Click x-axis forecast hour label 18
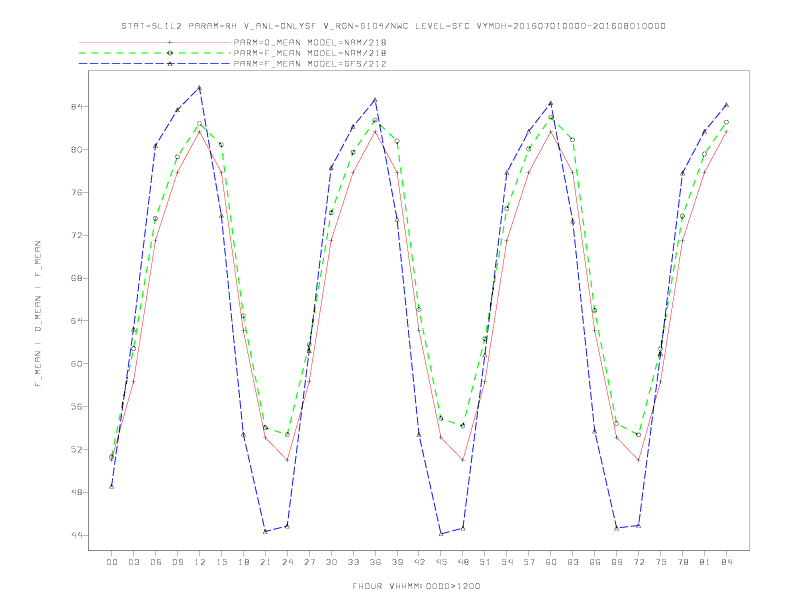The height and width of the screenshot is (612, 792). coord(243,562)
